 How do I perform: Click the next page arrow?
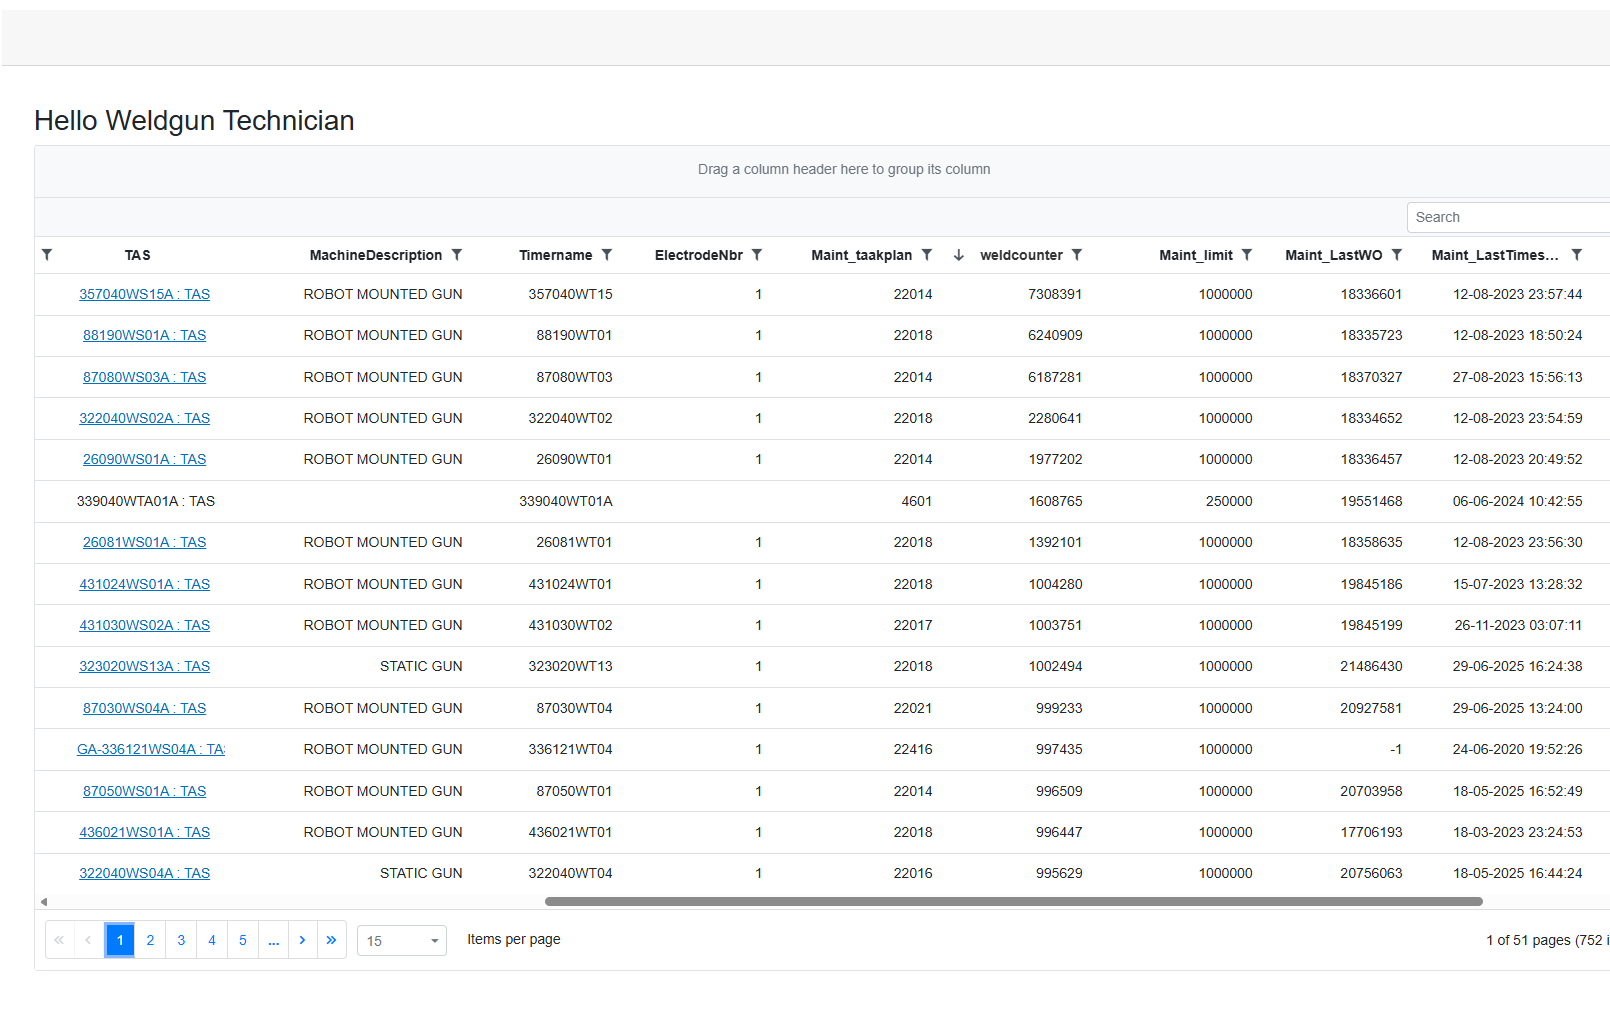(302, 940)
